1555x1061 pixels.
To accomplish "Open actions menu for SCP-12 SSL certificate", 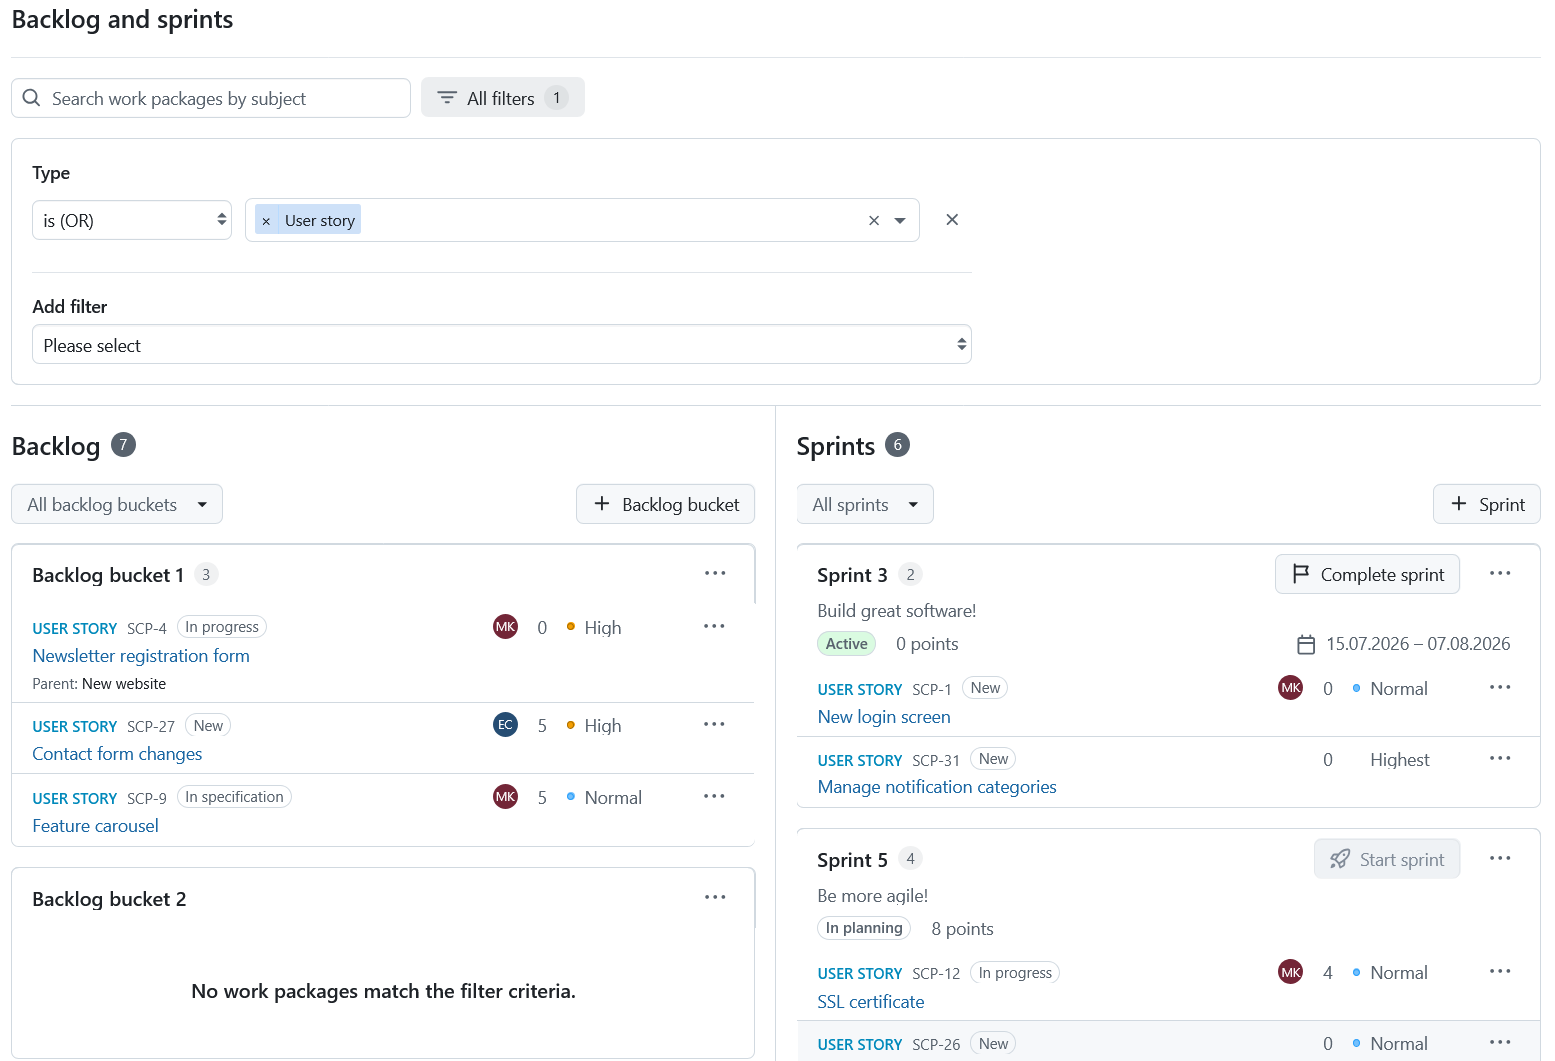I will click(x=1500, y=972).
